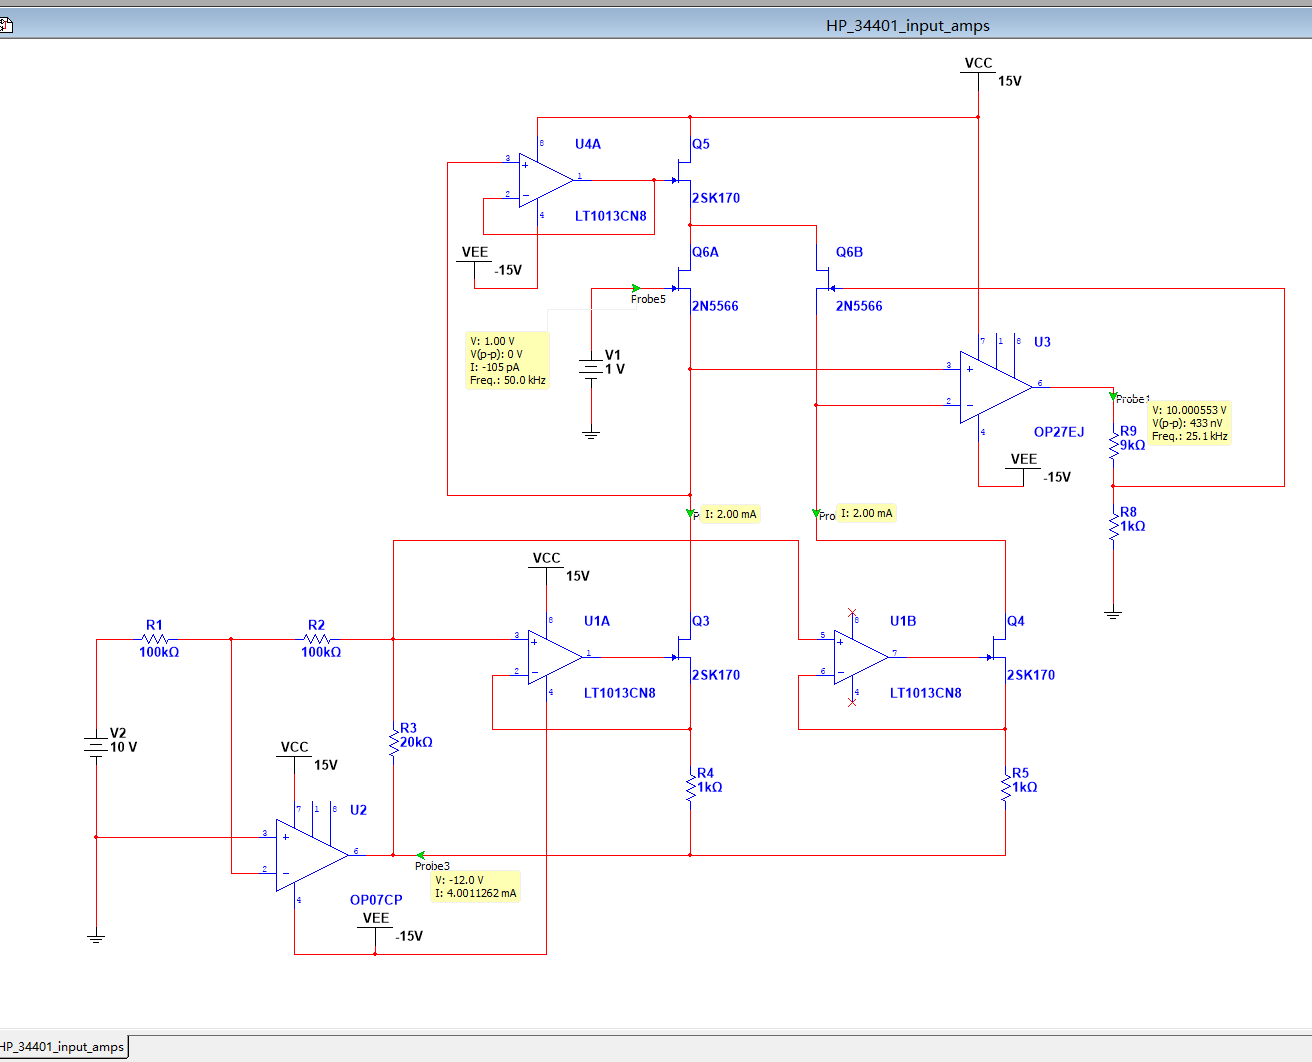Click the 2.00 mA readout under Q6B

[x=866, y=513]
